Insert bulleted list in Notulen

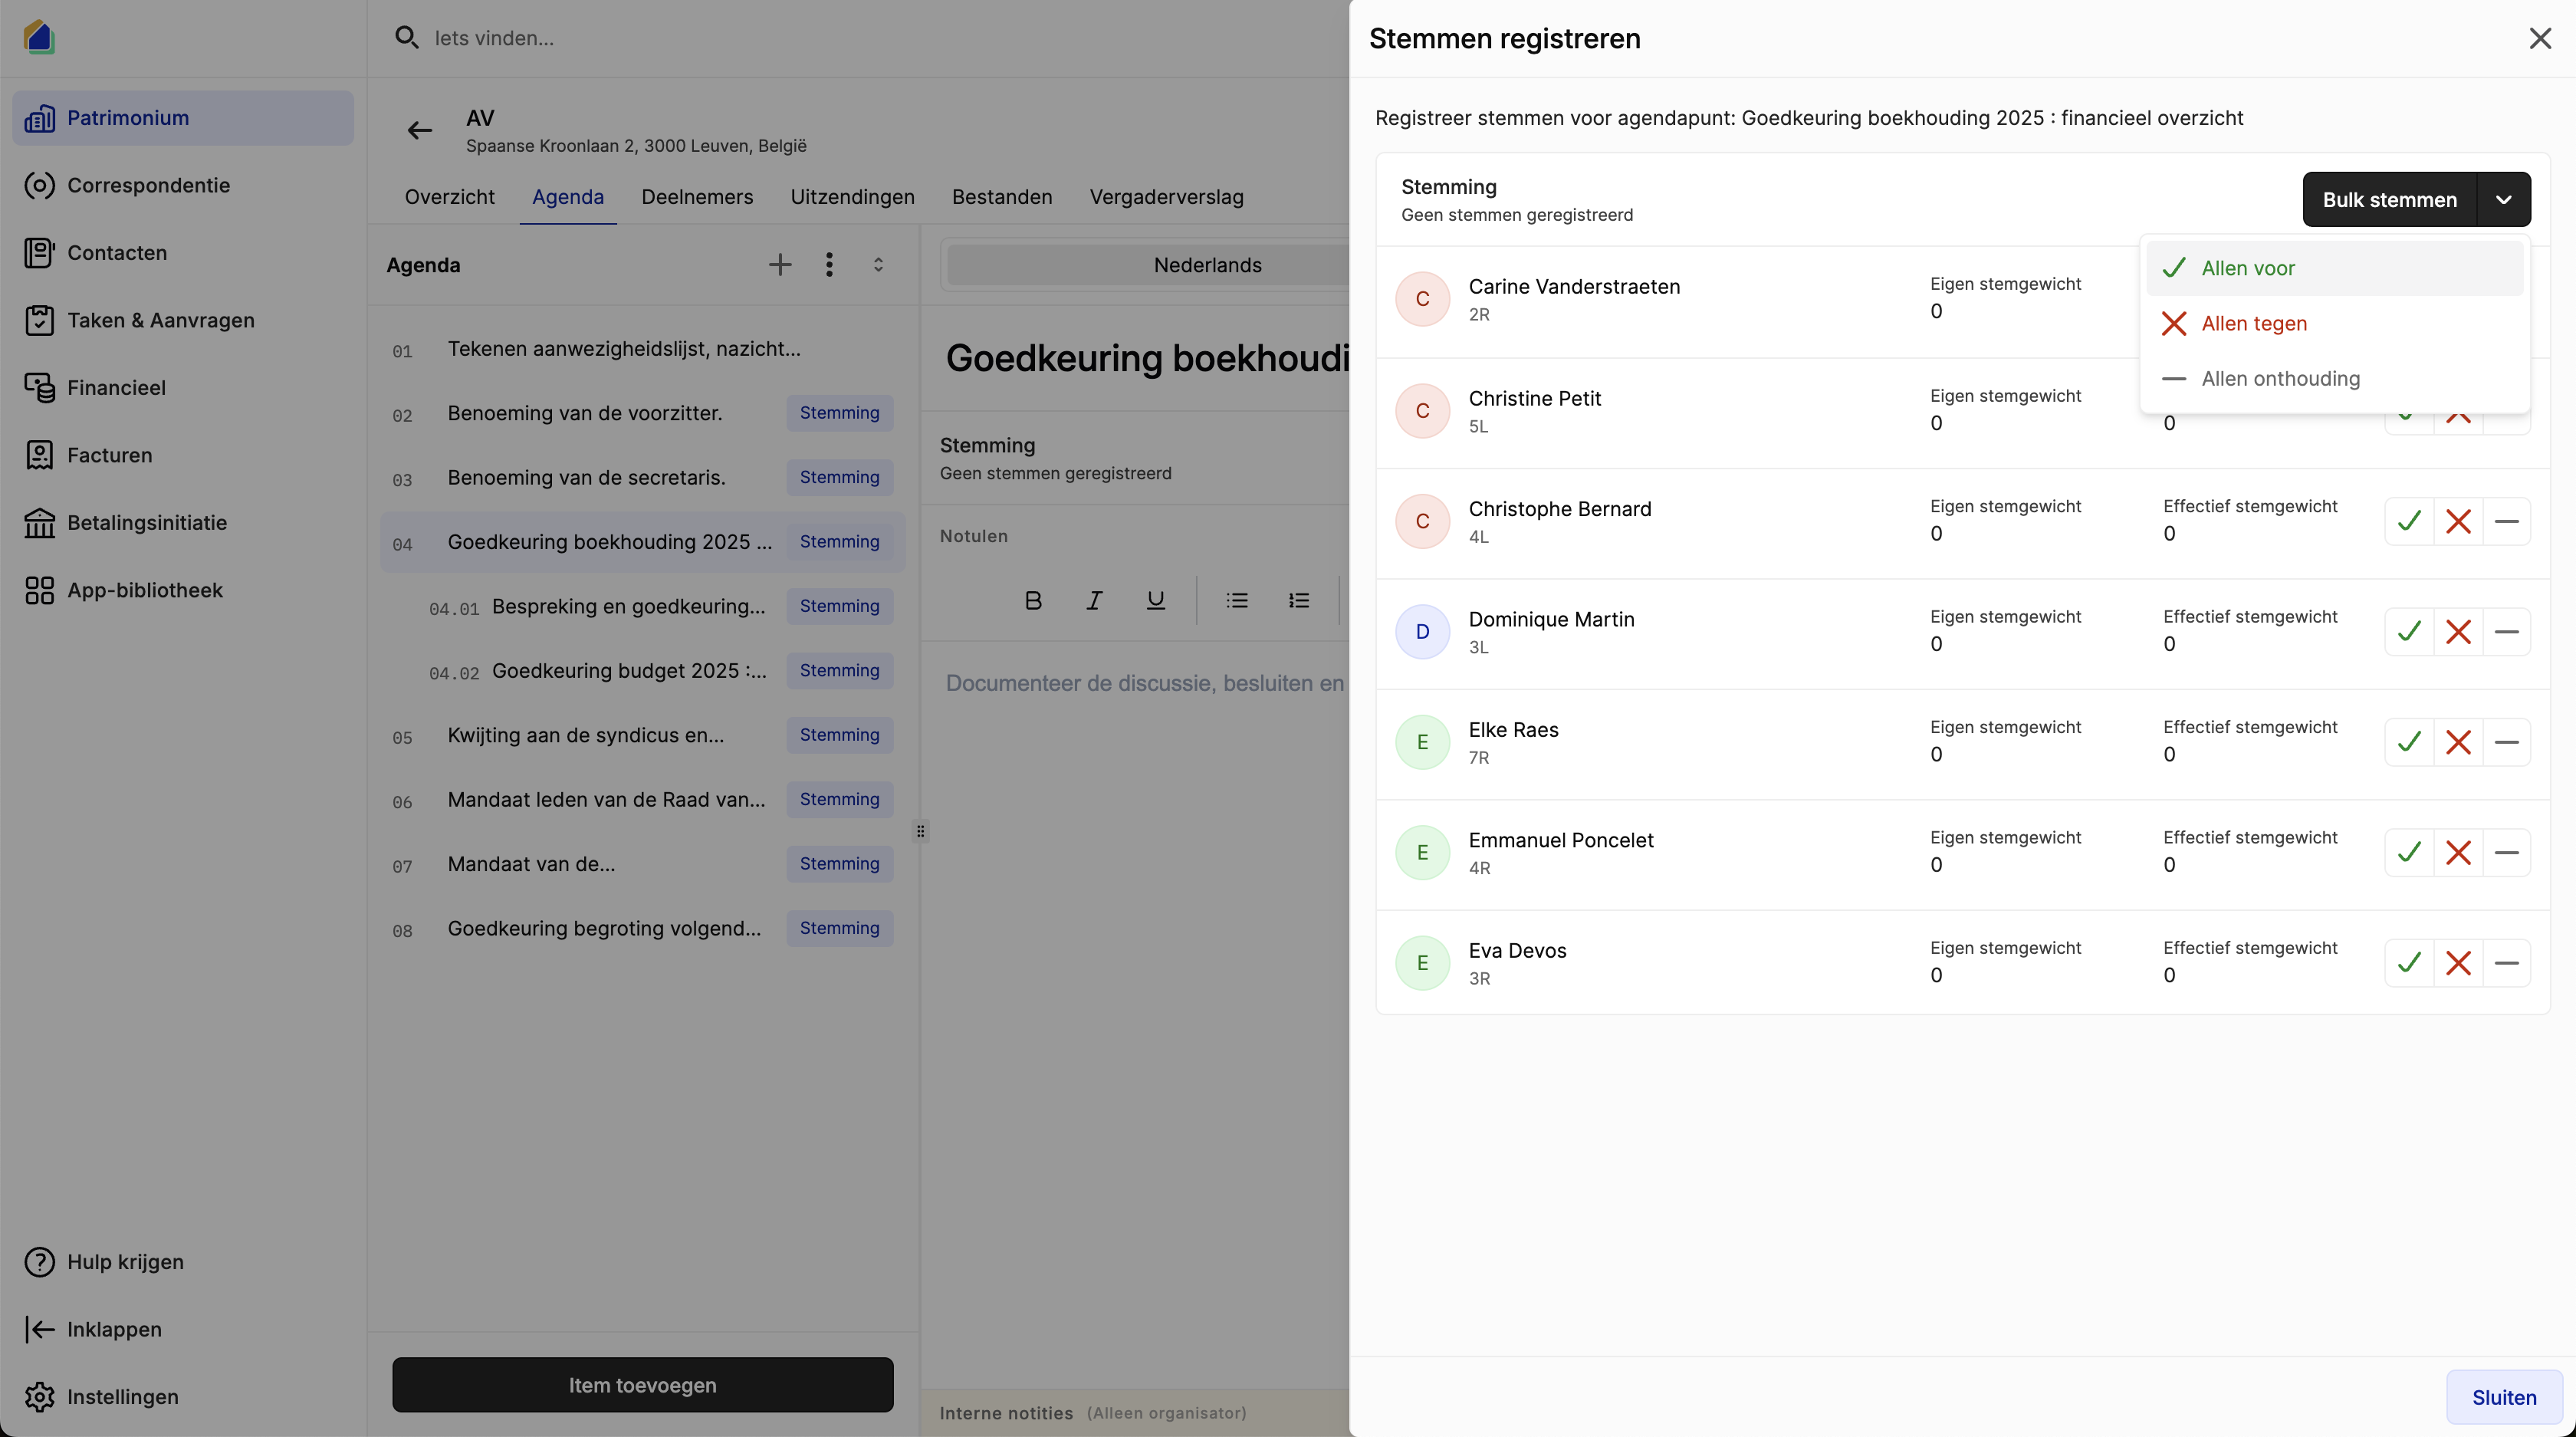pyautogui.click(x=1237, y=600)
